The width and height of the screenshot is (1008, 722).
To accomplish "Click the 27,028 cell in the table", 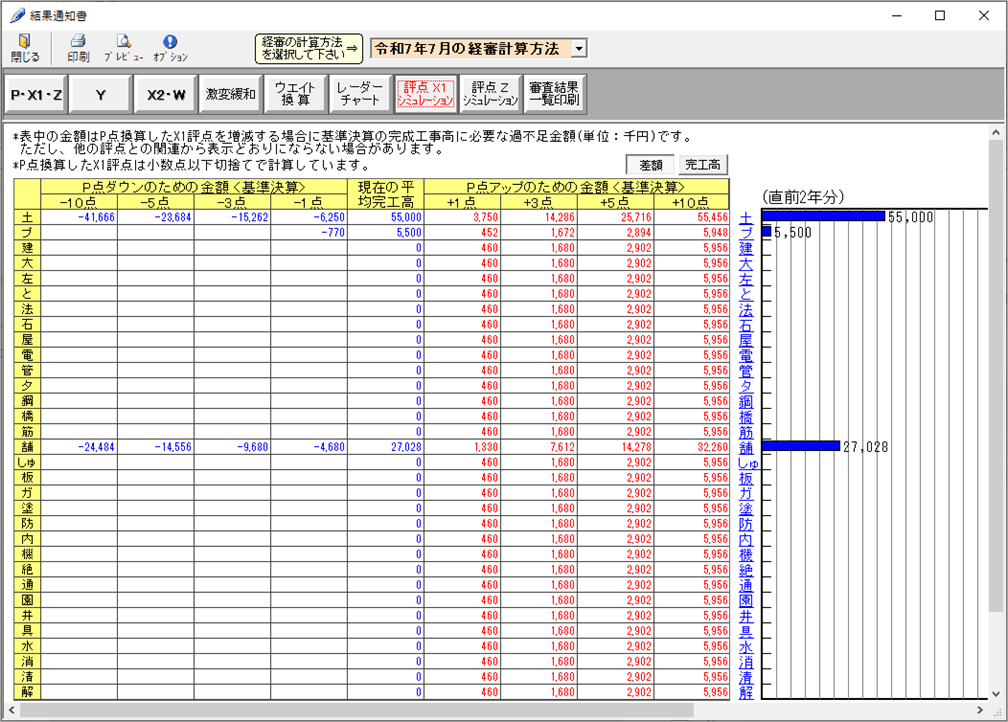I will coord(386,447).
